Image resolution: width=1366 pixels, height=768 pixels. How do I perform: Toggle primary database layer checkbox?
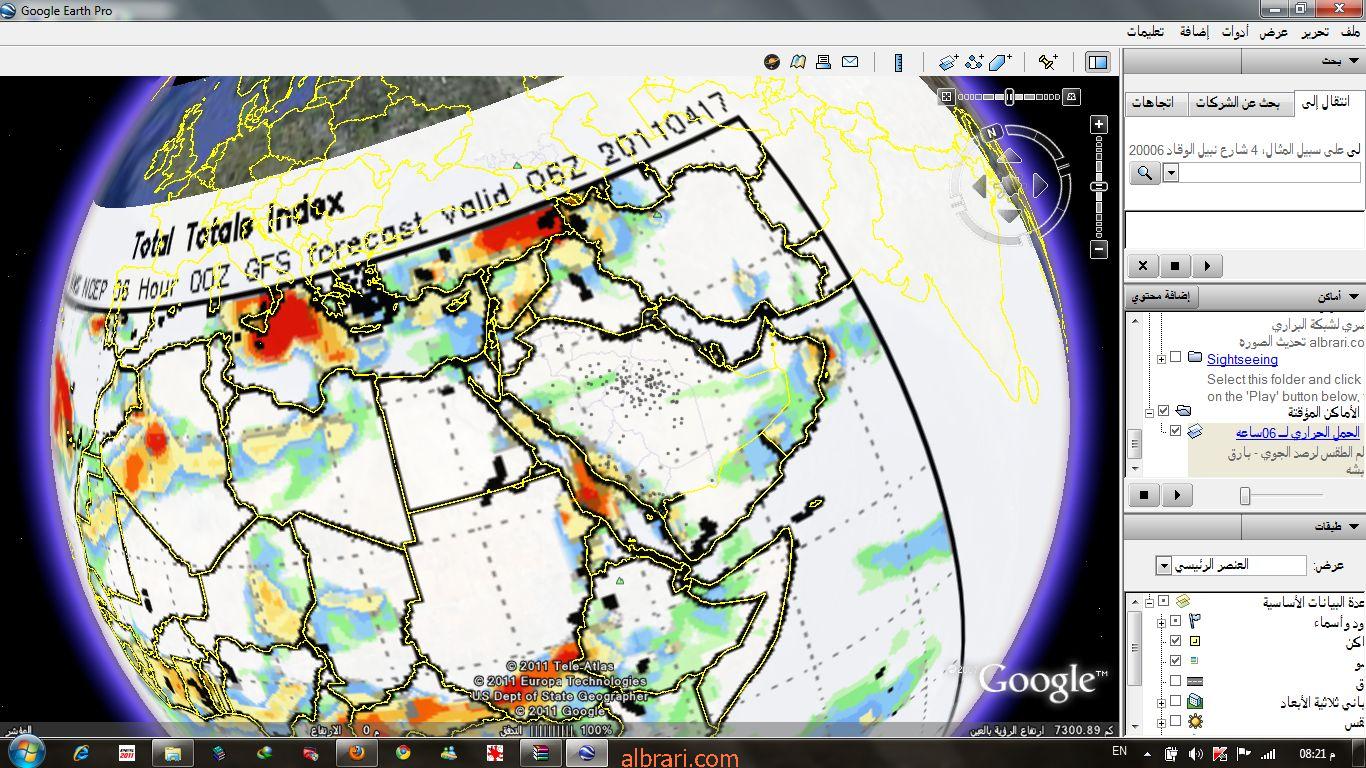tap(1163, 601)
